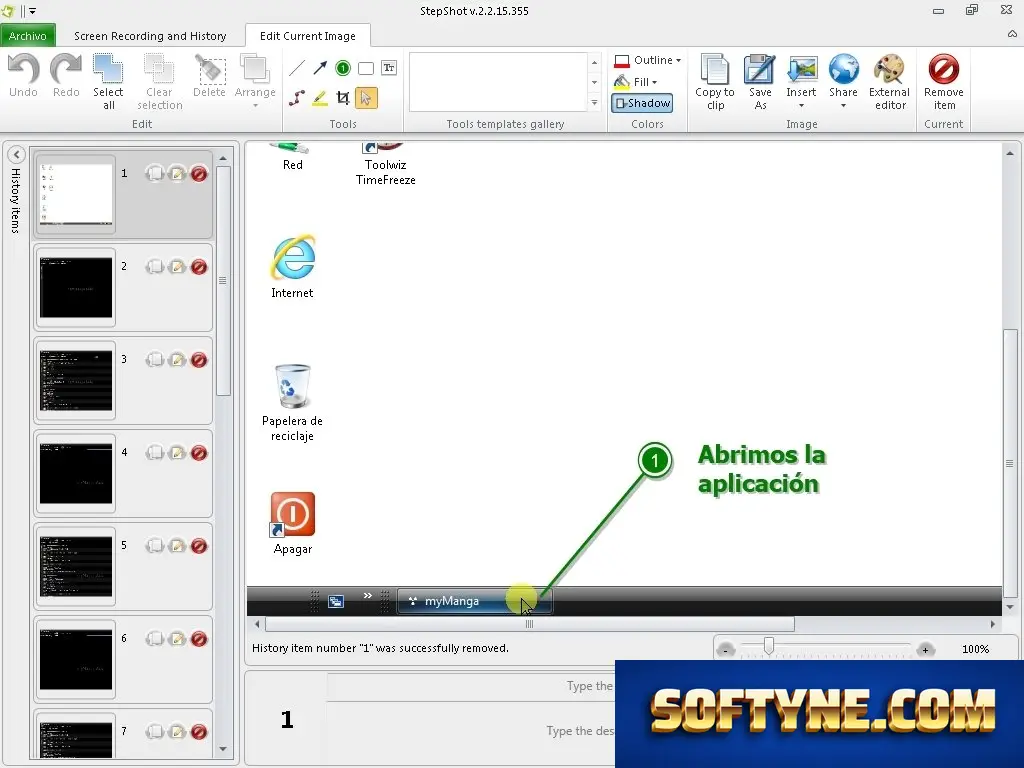The height and width of the screenshot is (768, 1024).
Task: Select the arrow drawing tool
Action: click(320, 68)
